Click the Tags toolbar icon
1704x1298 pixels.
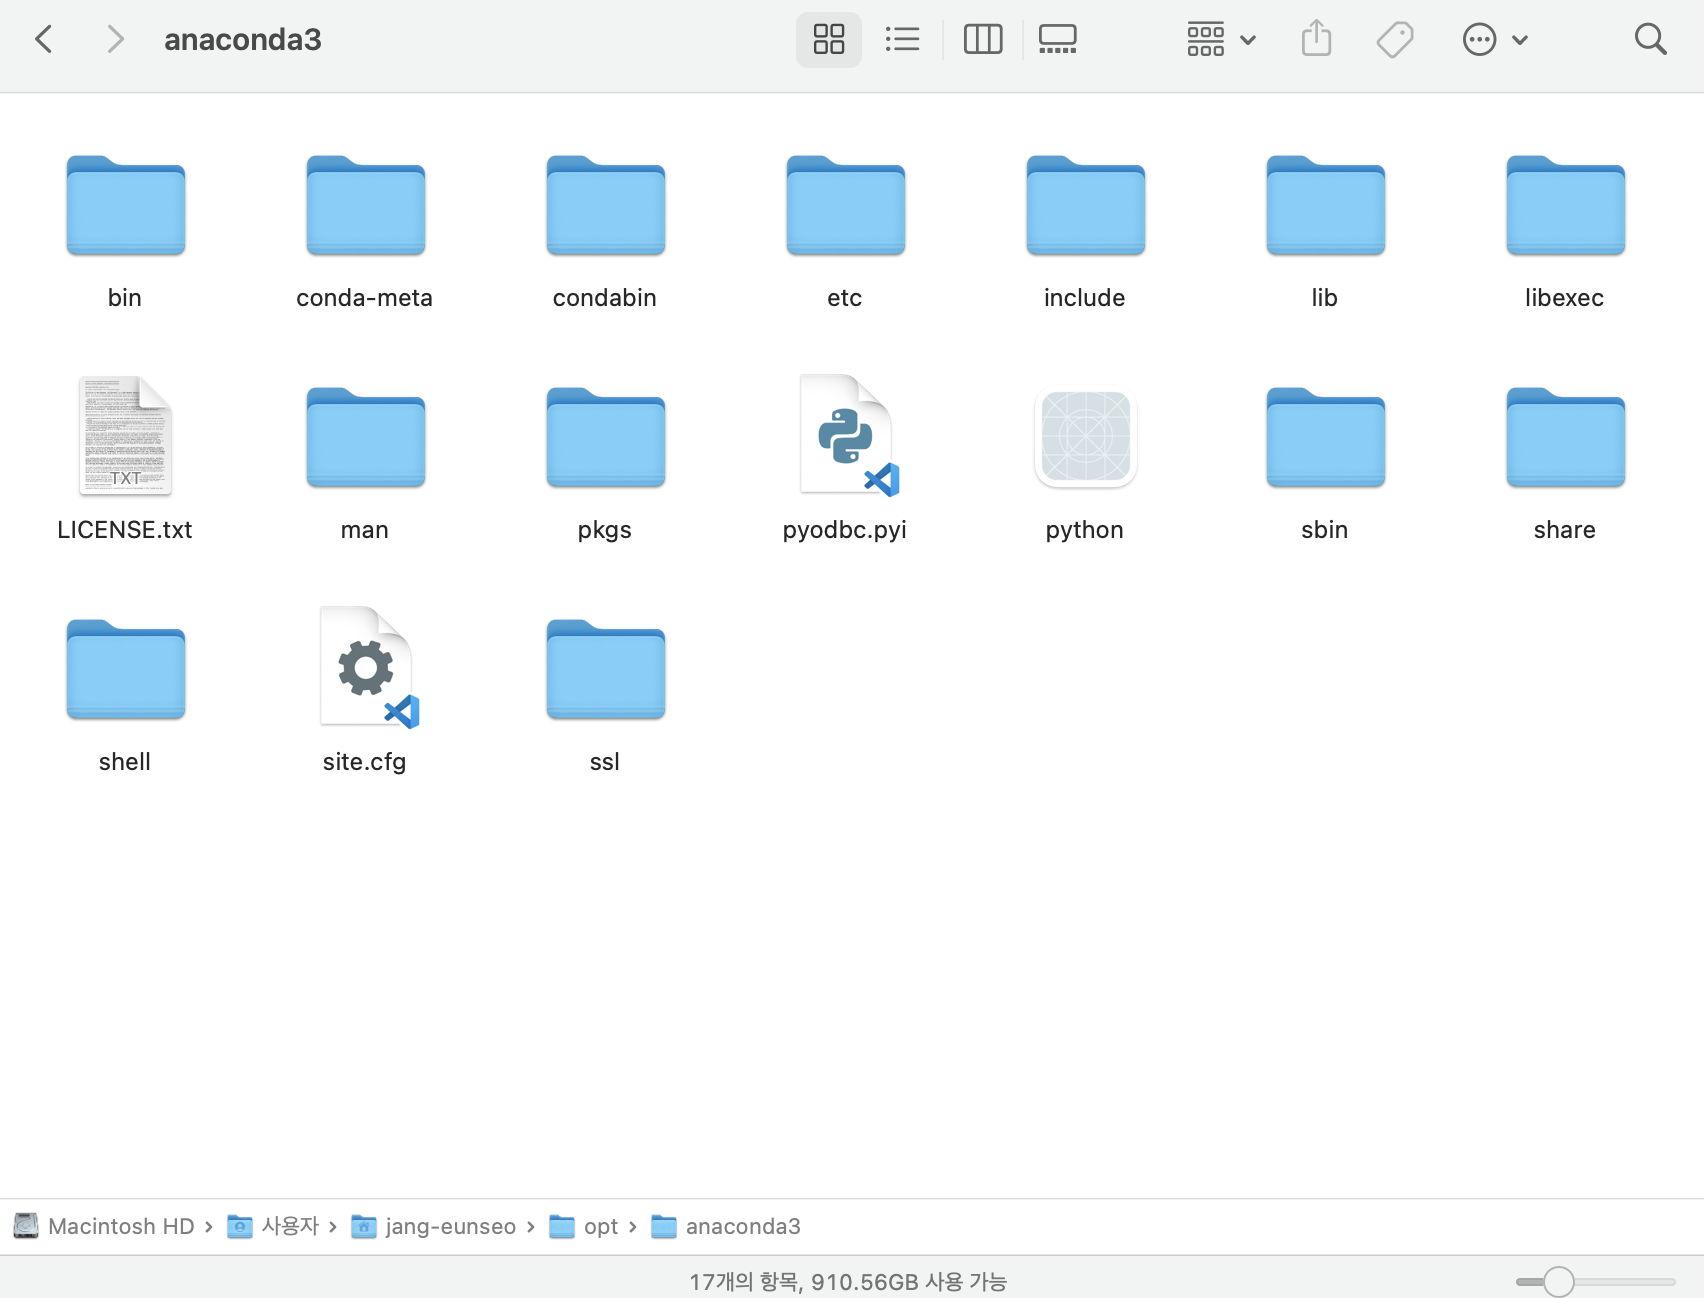tap(1395, 40)
